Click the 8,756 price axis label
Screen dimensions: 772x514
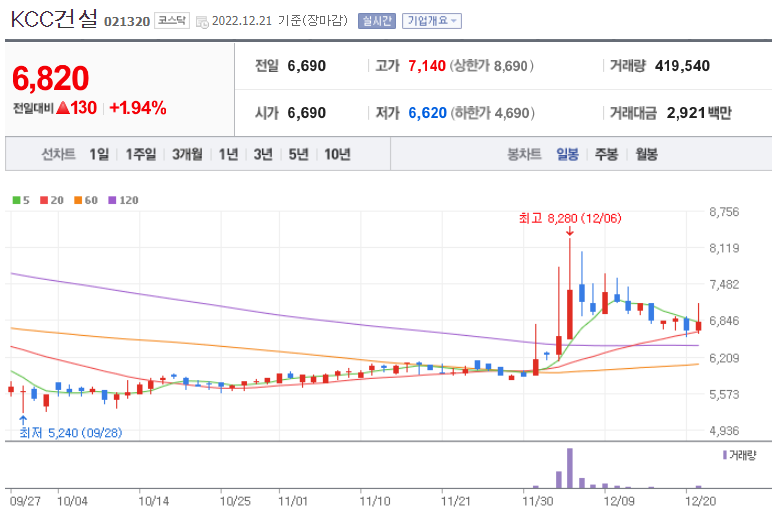click(x=724, y=212)
